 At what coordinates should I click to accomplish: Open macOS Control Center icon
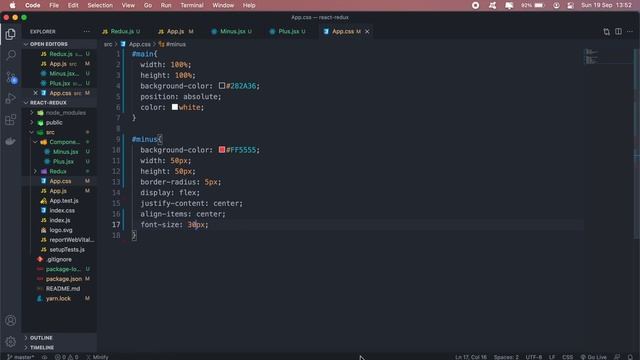[x=571, y=5]
